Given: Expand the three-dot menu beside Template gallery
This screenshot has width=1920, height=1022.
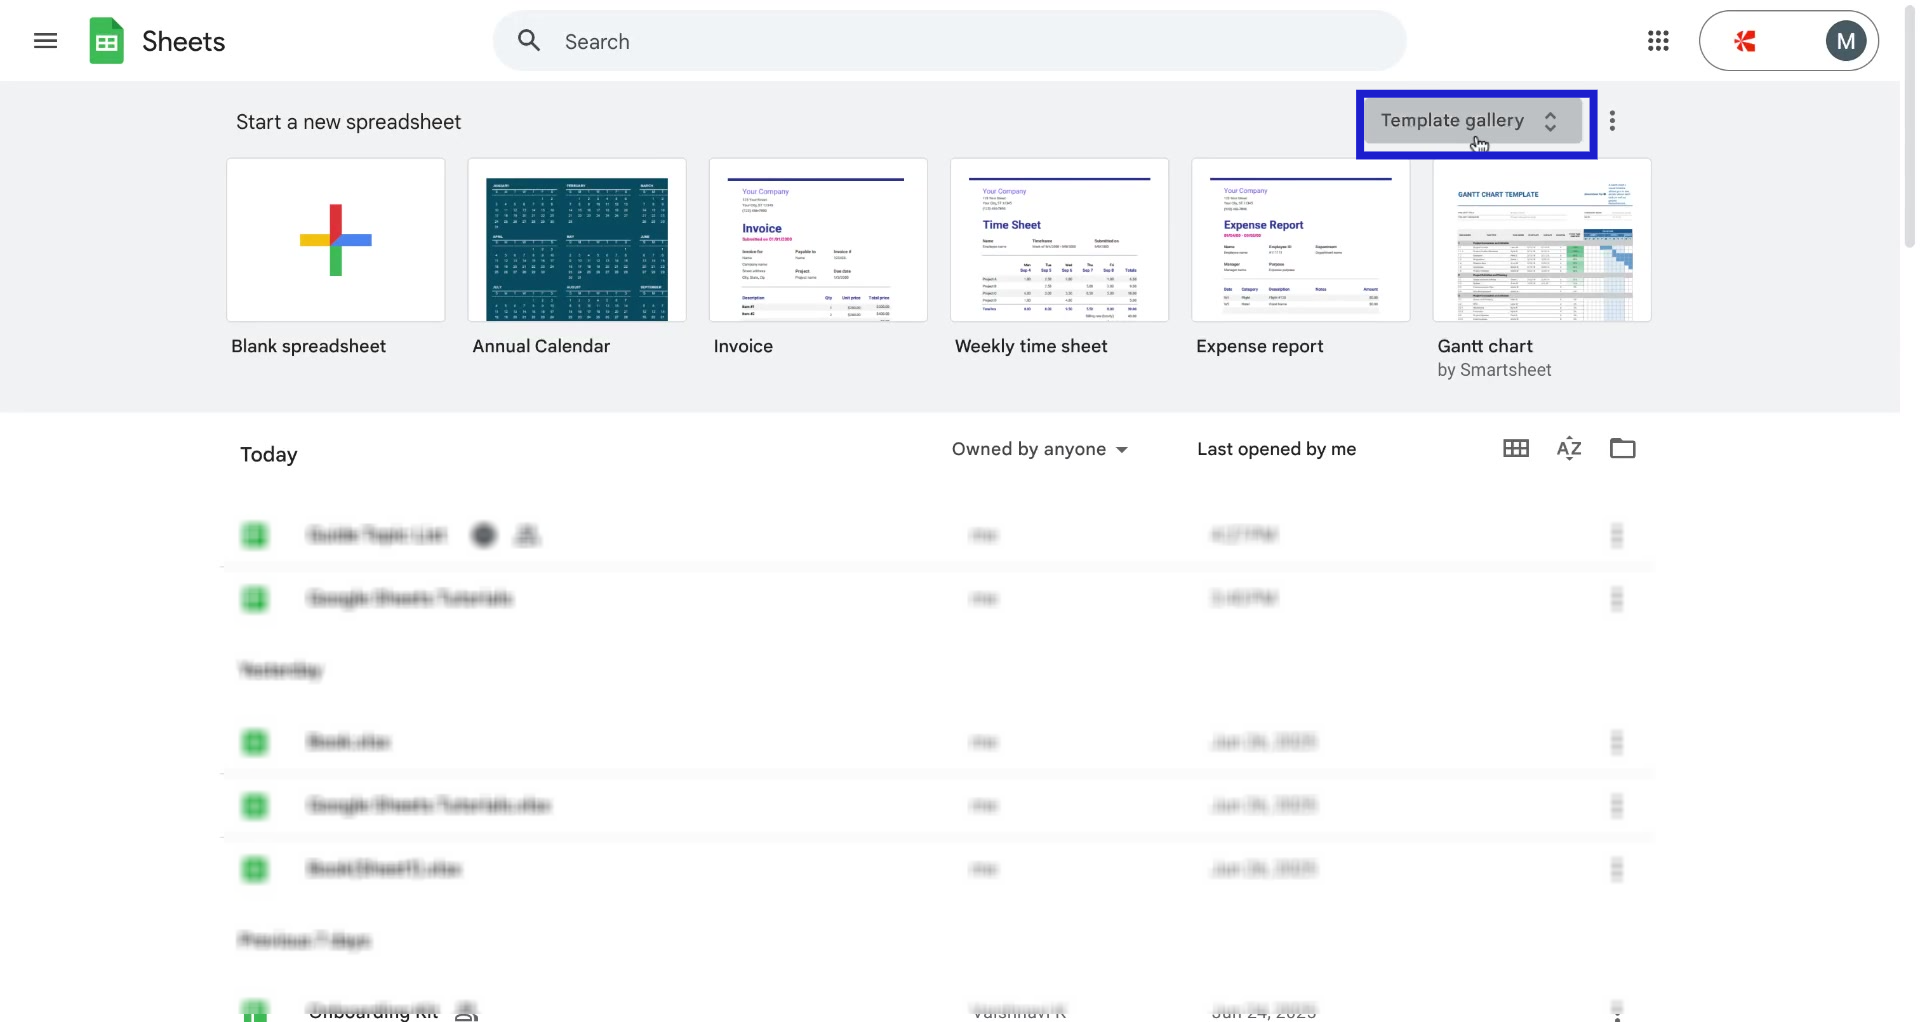Looking at the screenshot, I should (x=1612, y=120).
